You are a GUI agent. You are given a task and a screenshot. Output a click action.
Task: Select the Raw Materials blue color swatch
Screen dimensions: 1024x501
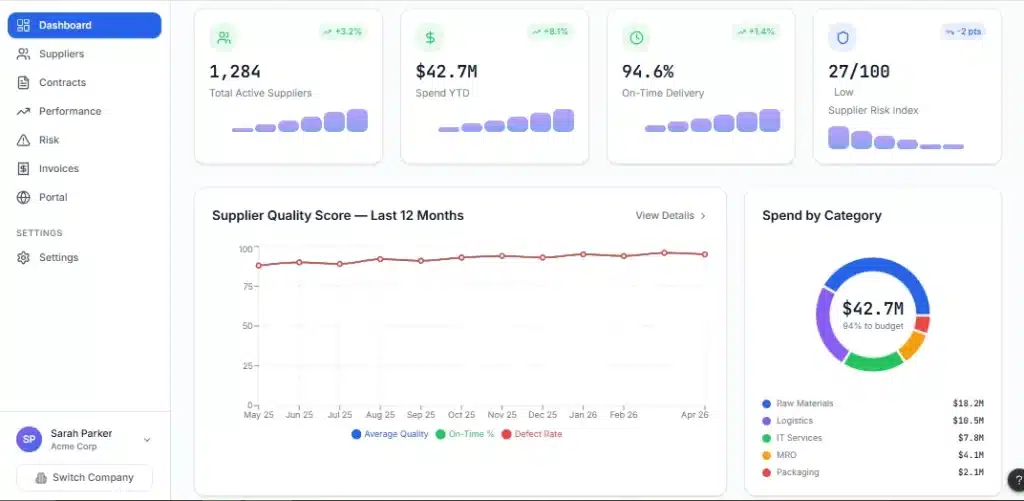point(766,404)
